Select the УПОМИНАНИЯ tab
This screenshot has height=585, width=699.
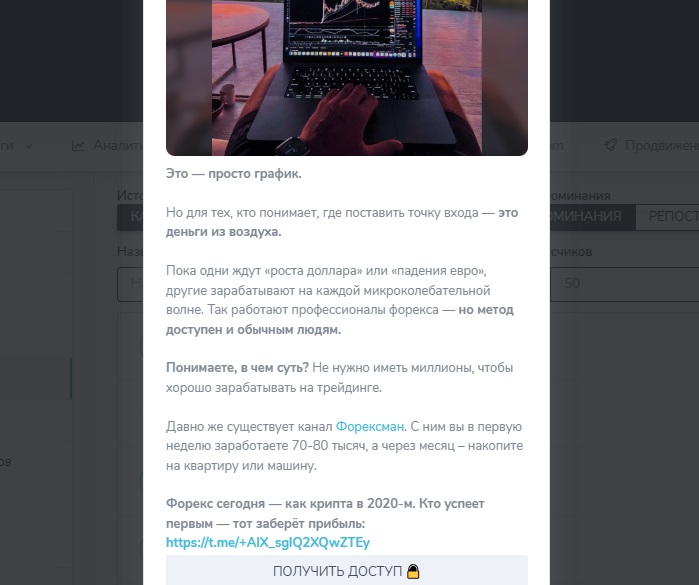(x=592, y=217)
